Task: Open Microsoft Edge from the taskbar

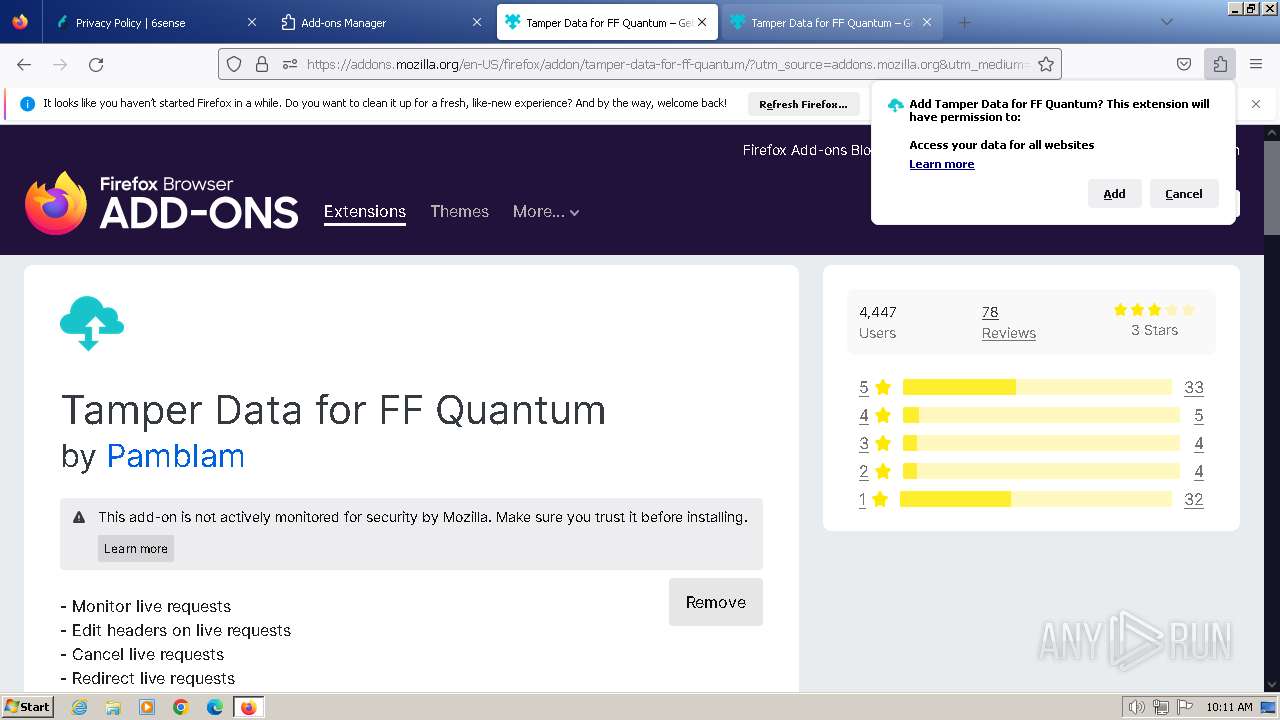Action: 215,707
